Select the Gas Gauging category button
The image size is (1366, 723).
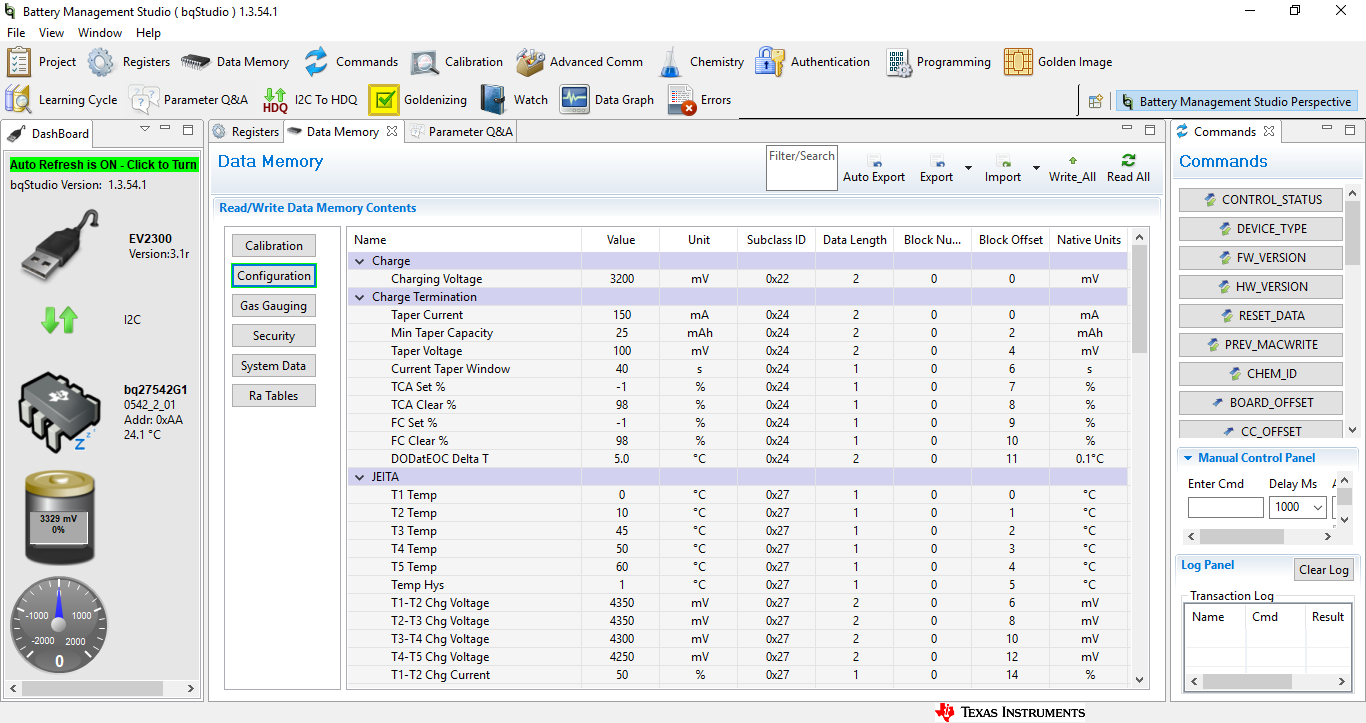[274, 306]
